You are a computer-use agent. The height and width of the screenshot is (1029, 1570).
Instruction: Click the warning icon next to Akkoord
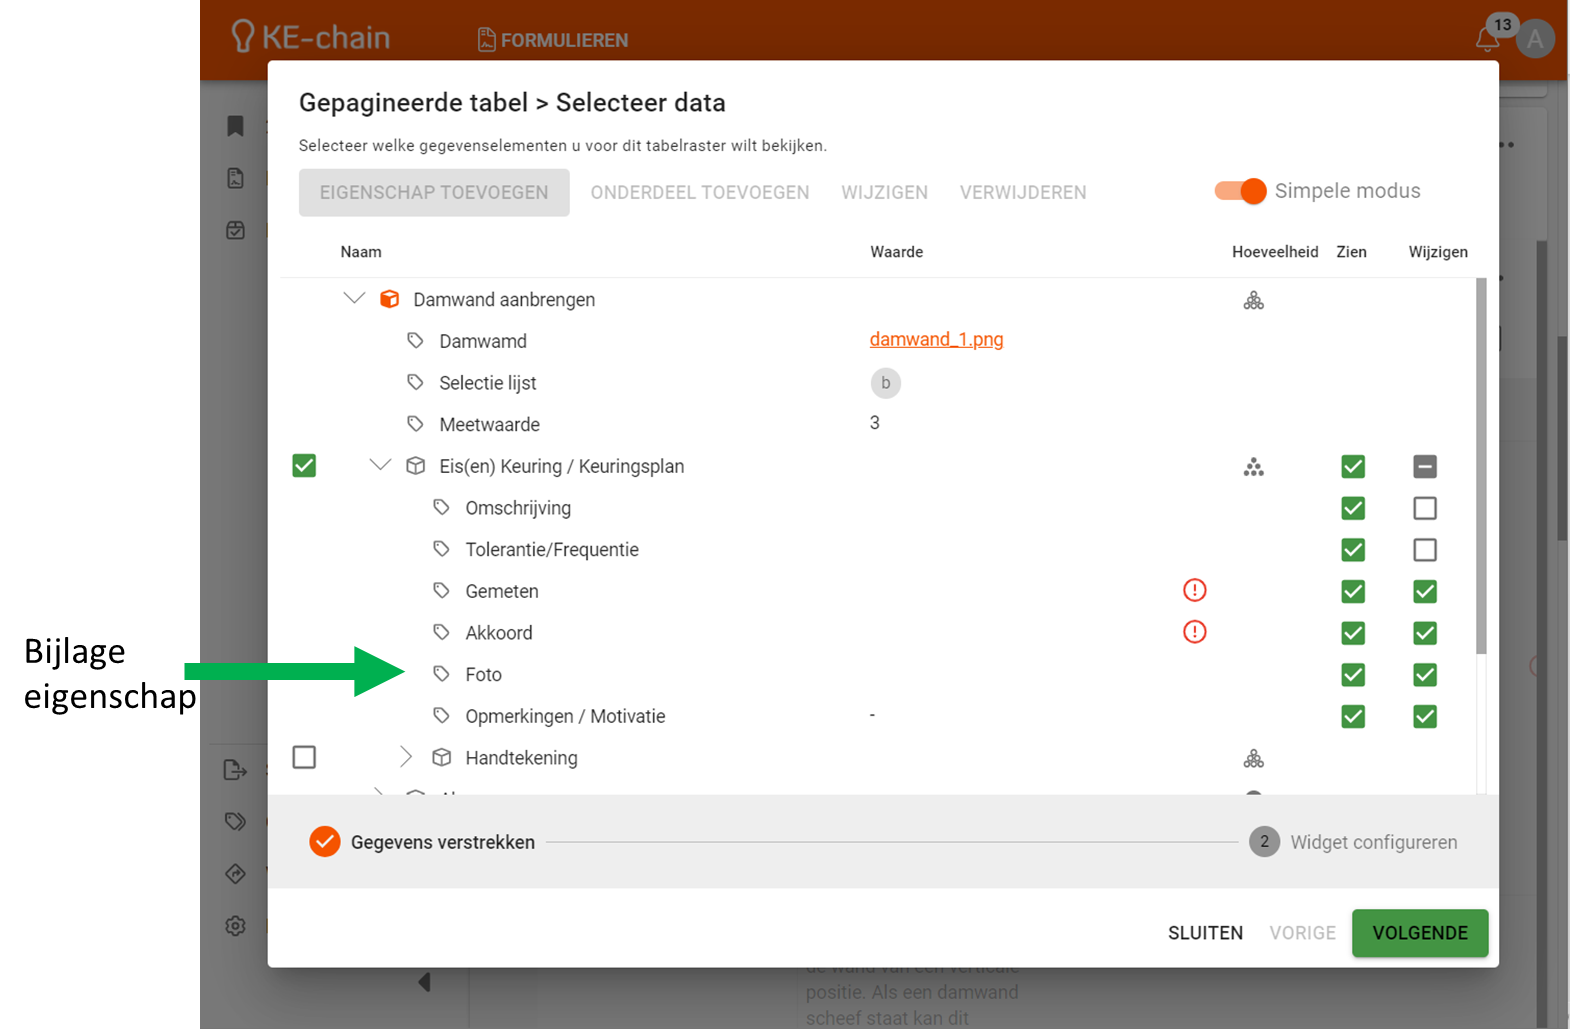1194,632
